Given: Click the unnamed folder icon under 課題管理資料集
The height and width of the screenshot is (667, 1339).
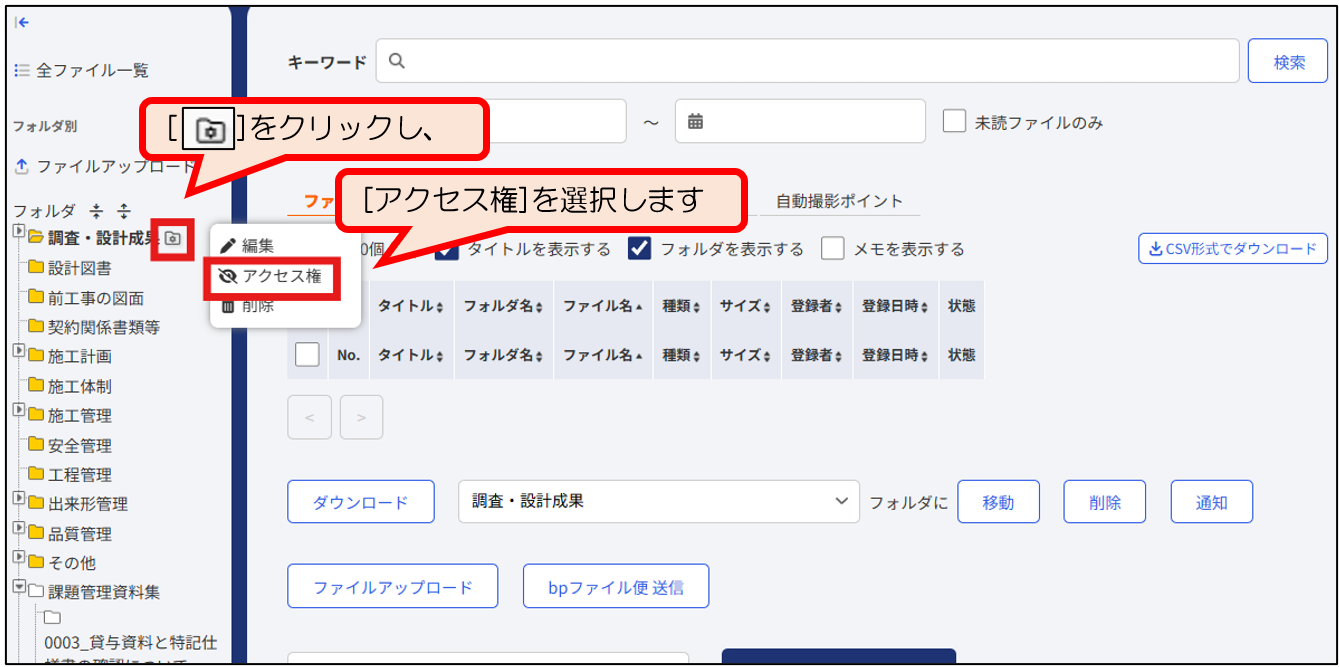Looking at the screenshot, I should 53,617.
